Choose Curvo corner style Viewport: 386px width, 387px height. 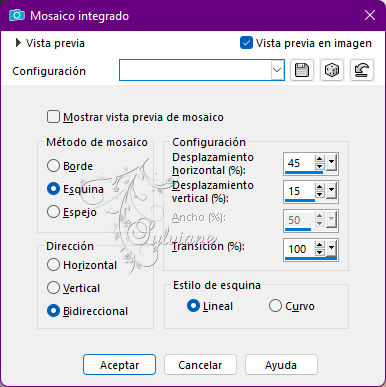coord(275,306)
